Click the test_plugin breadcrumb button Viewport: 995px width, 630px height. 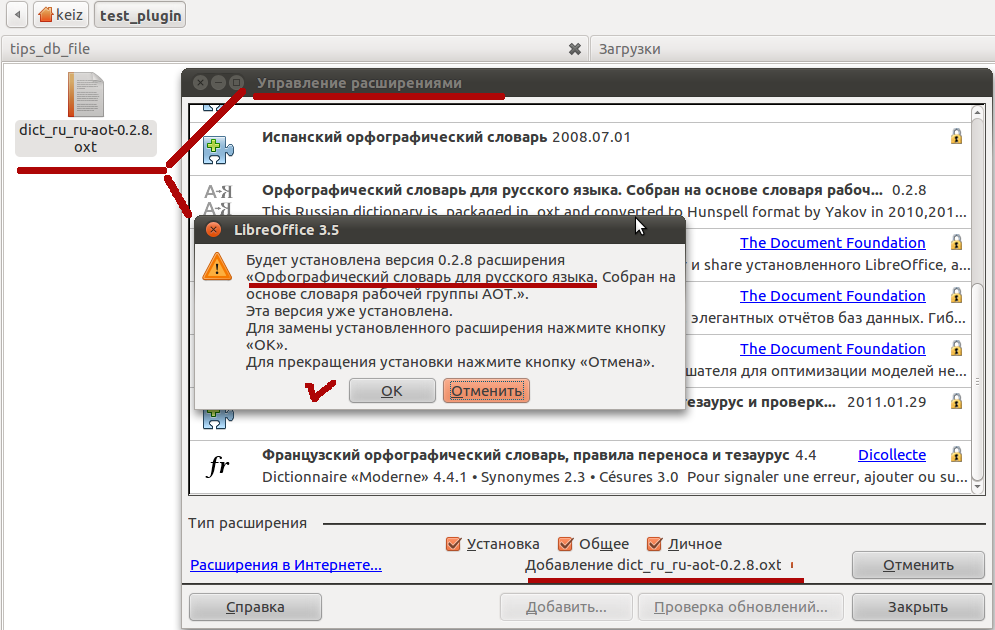[x=140, y=15]
